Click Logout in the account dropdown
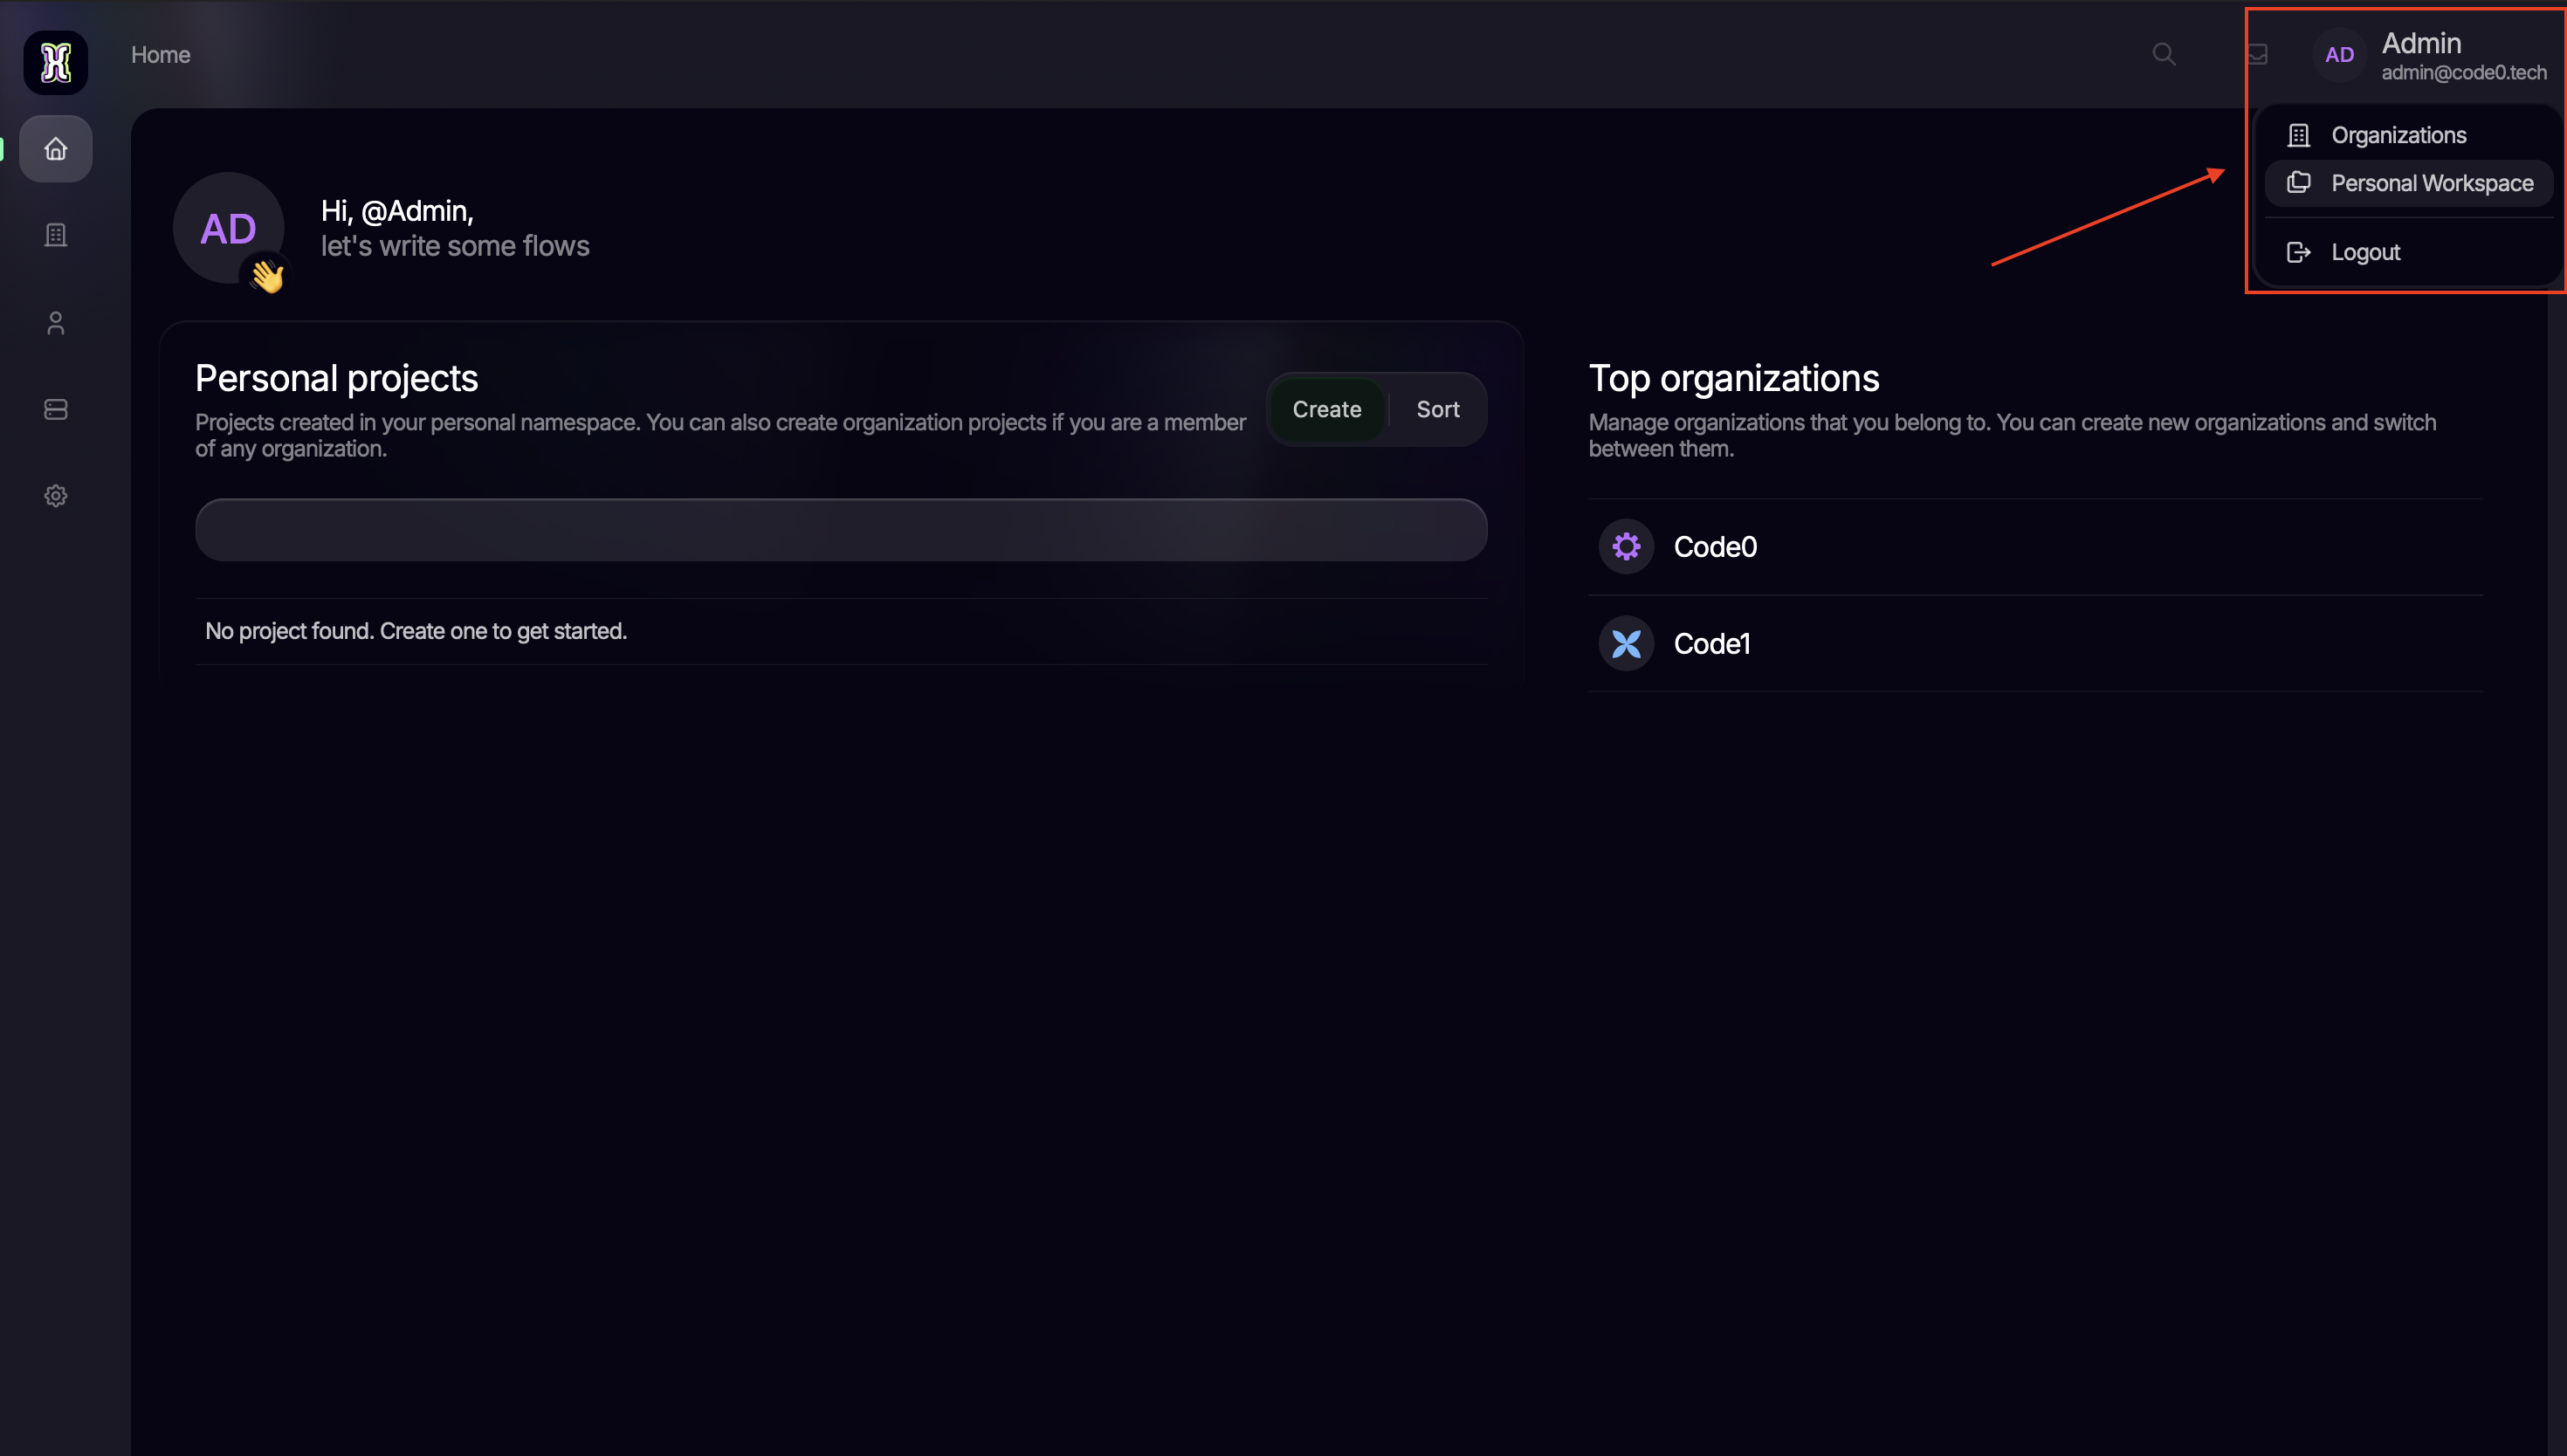Viewport: 2567px width, 1456px height. pyautogui.click(x=2364, y=251)
